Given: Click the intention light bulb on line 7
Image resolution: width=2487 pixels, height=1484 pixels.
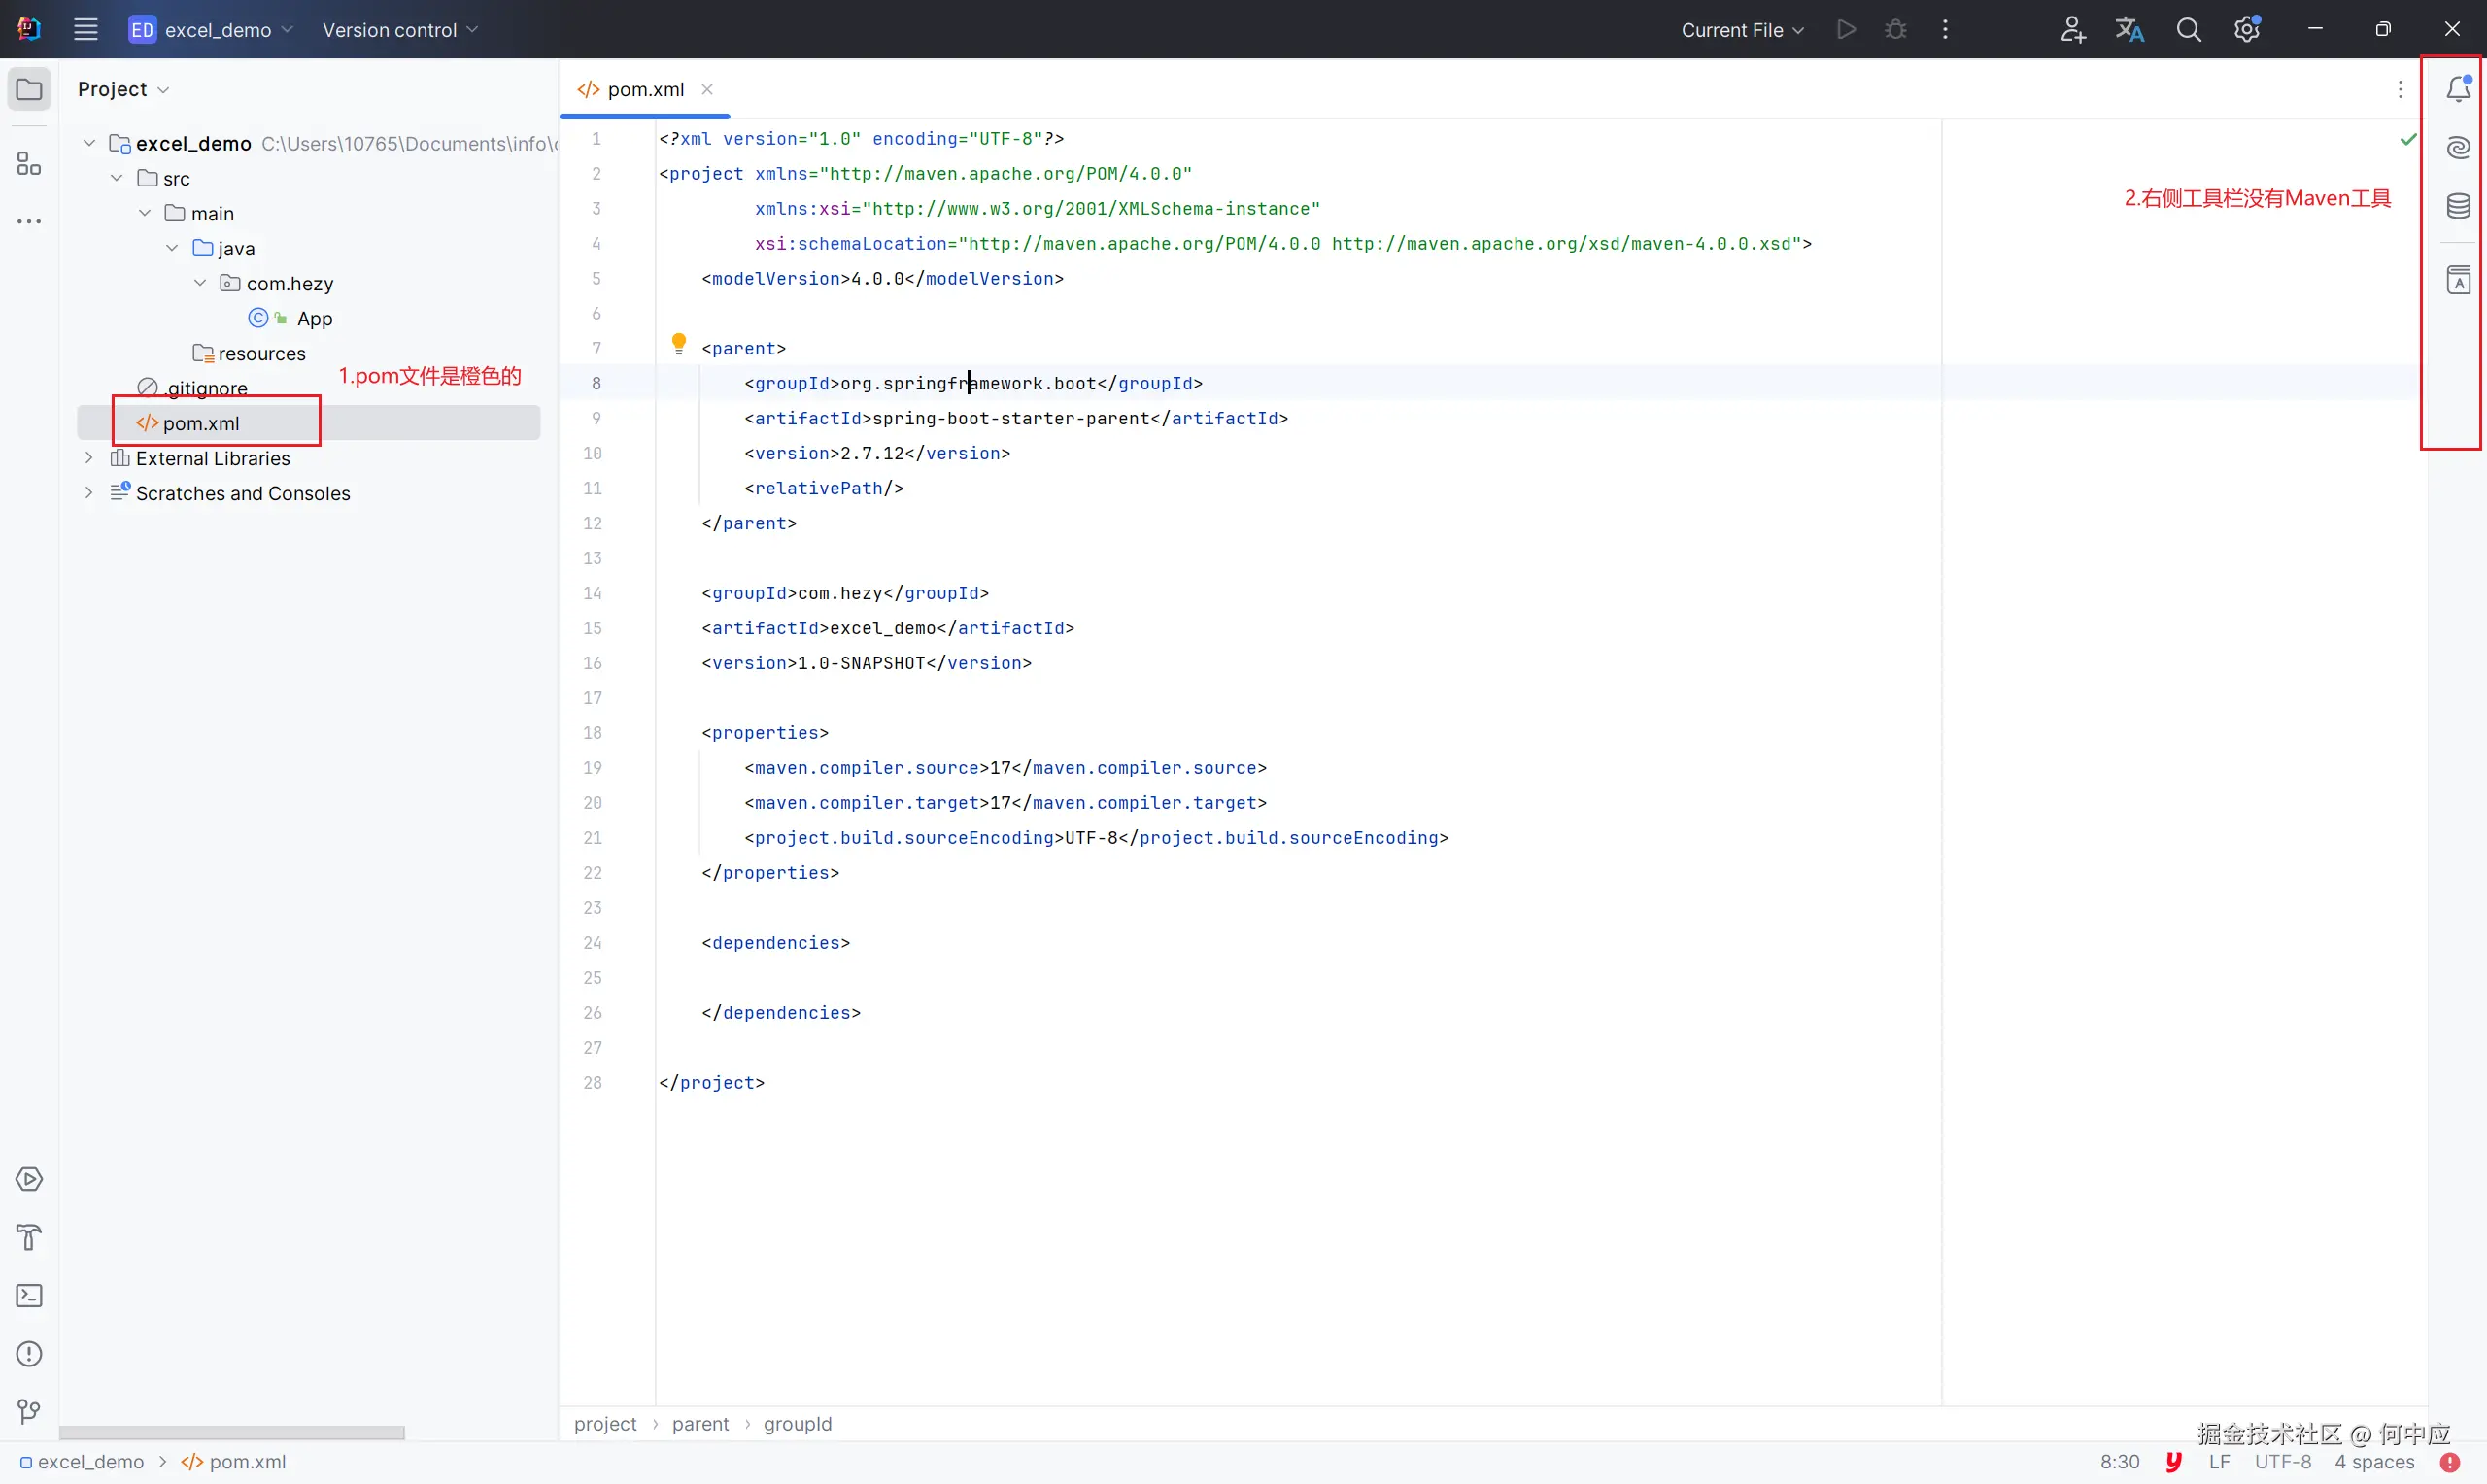Looking at the screenshot, I should (x=679, y=344).
